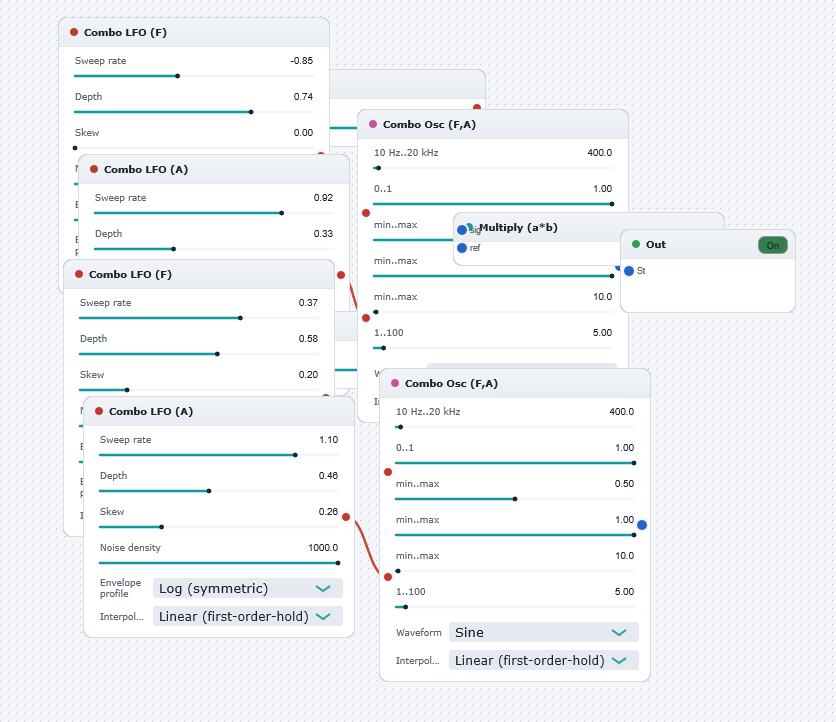Click the 0.74 depth value
Viewport: 836px width, 722px height.
(x=303, y=97)
